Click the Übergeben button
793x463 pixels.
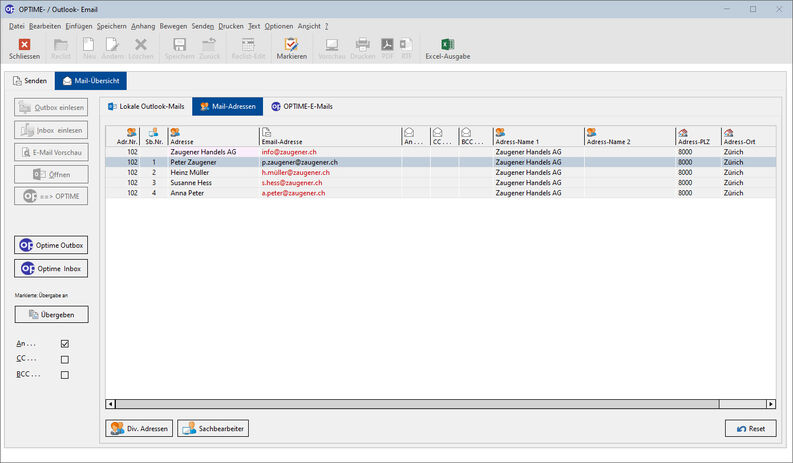click(51, 314)
